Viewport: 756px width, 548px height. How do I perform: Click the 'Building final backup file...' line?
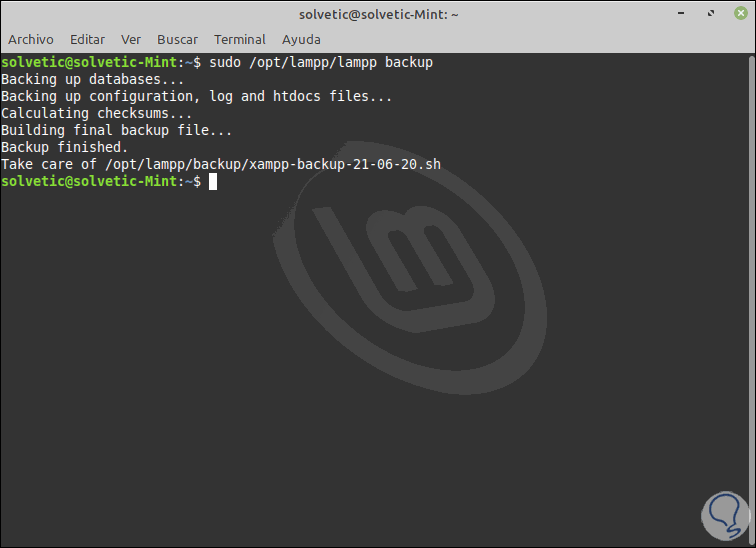coord(116,130)
